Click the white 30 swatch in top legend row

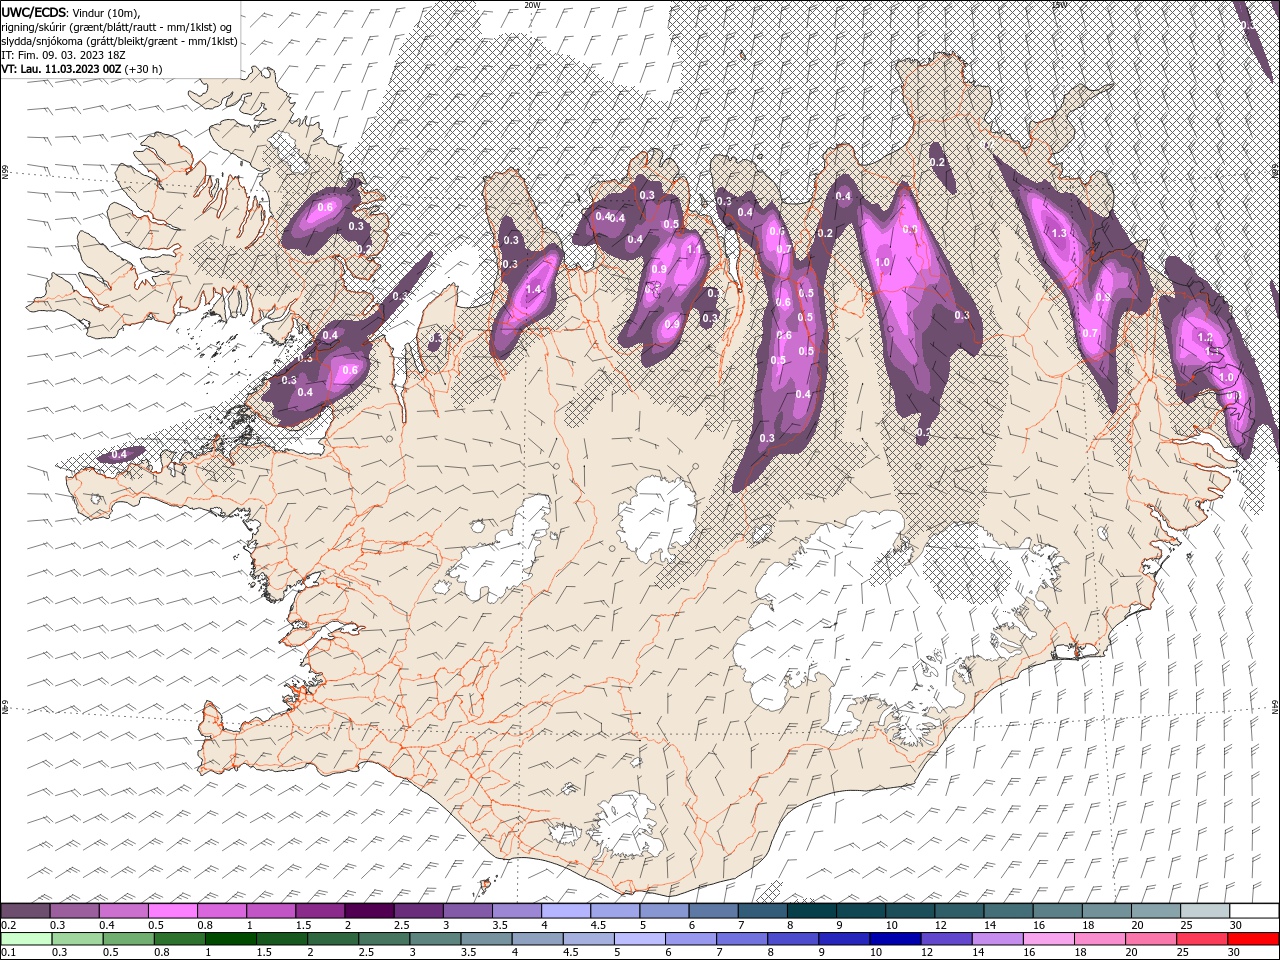pos(1253,911)
